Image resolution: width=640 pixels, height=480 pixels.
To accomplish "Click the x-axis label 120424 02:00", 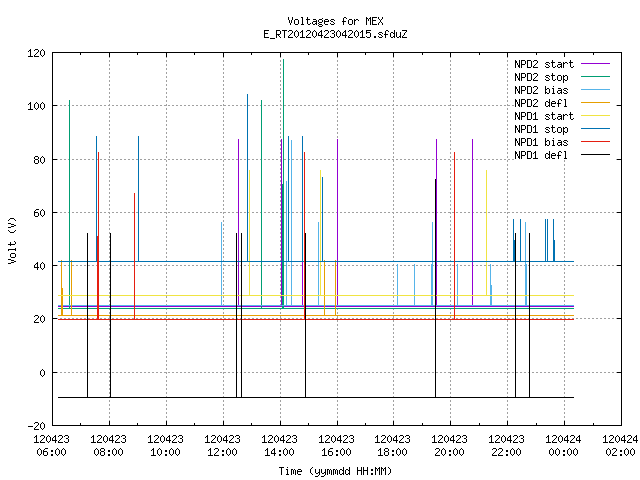I will pyautogui.click(x=620, y=446).
